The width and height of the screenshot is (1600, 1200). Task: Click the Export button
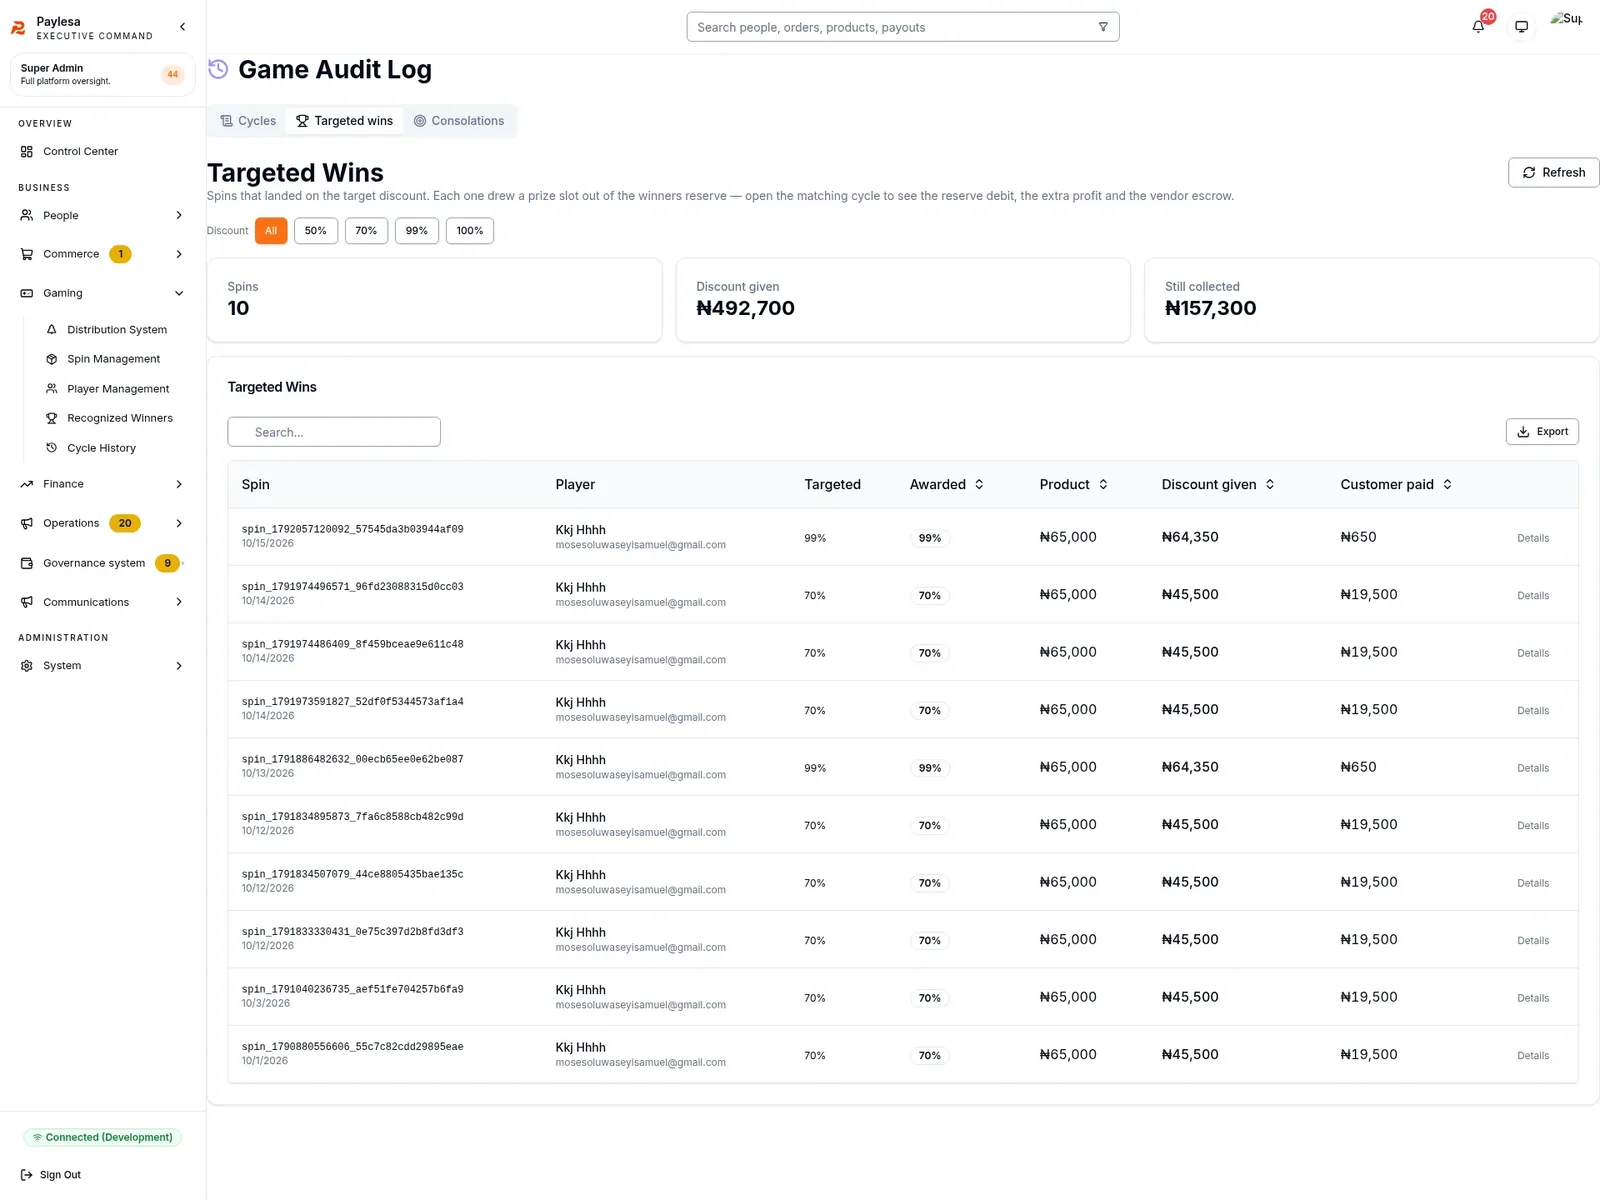[1542, 432]
